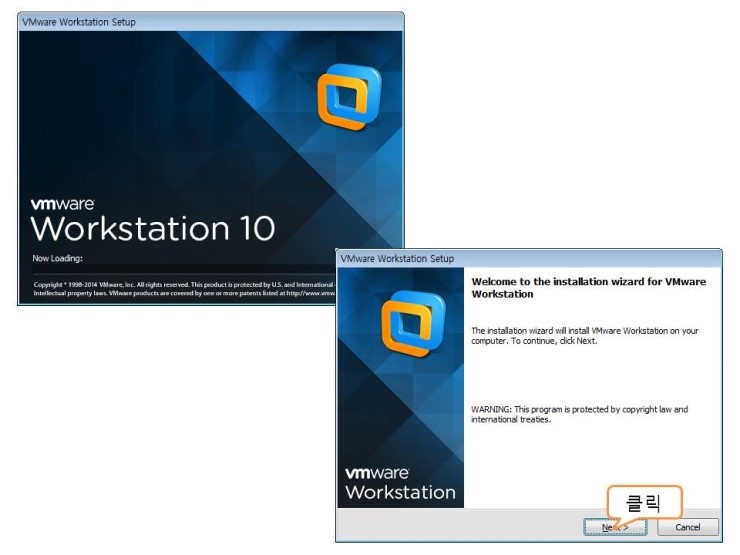Click the vmware Workstation branding in wizard banner
740x555 pixels.
click(400, 483)
